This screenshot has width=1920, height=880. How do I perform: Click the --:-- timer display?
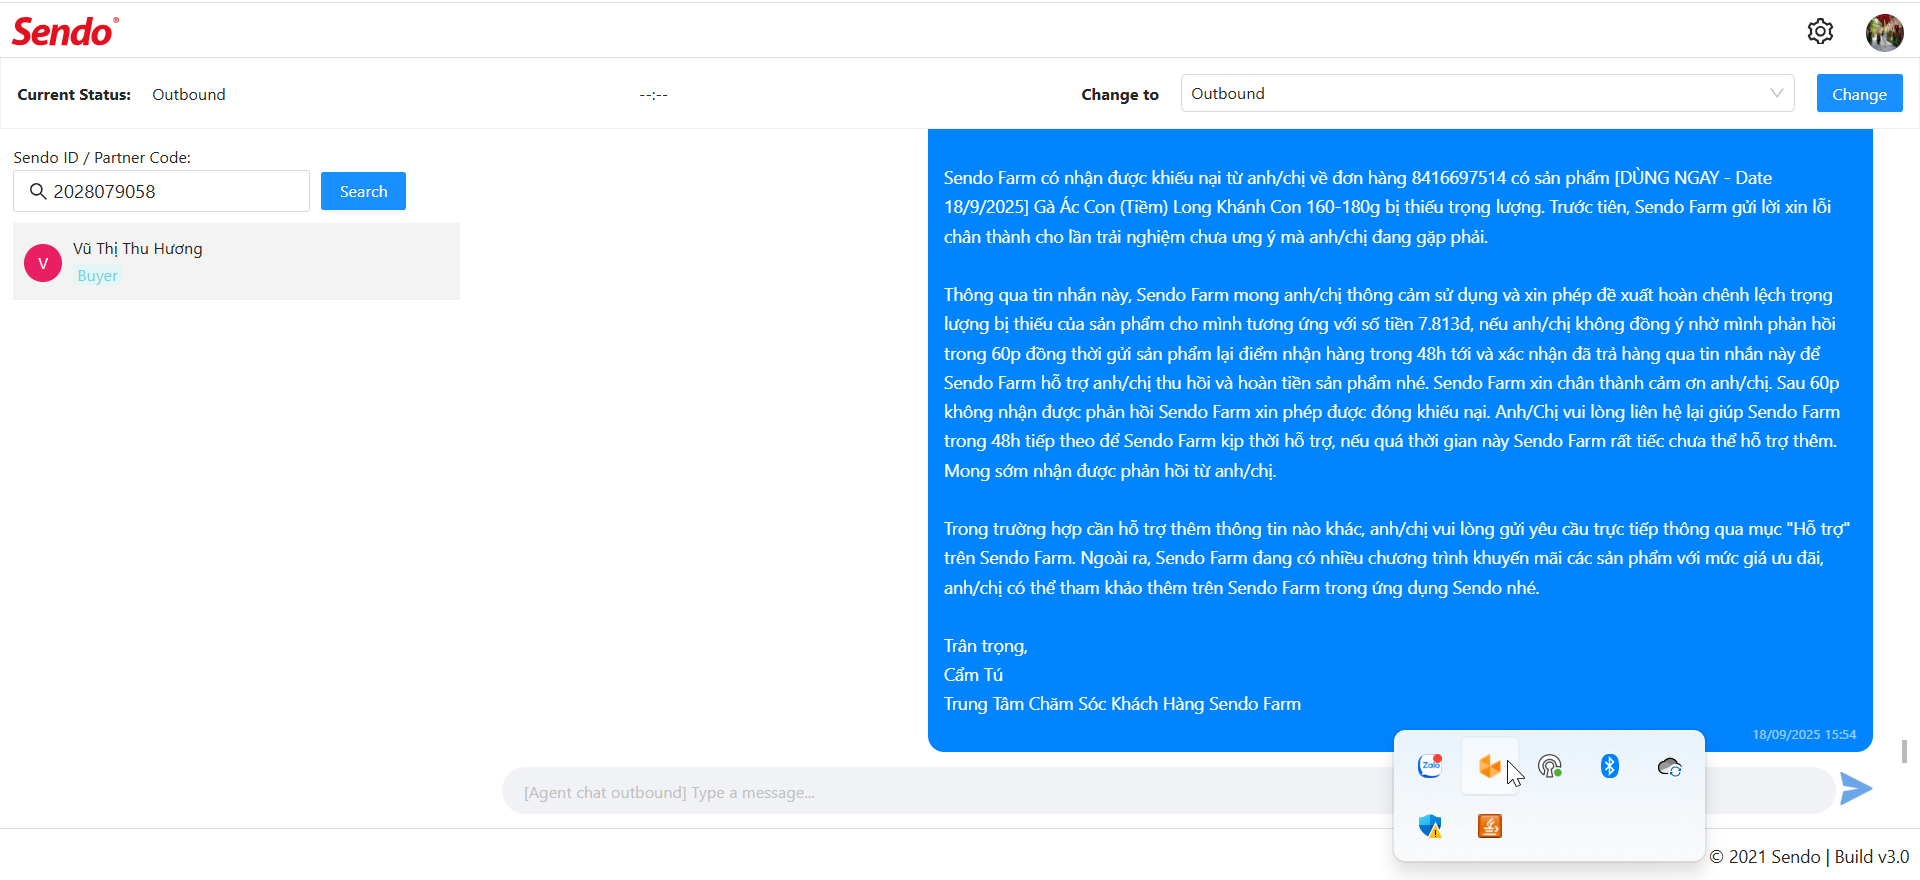pos(654,95)
